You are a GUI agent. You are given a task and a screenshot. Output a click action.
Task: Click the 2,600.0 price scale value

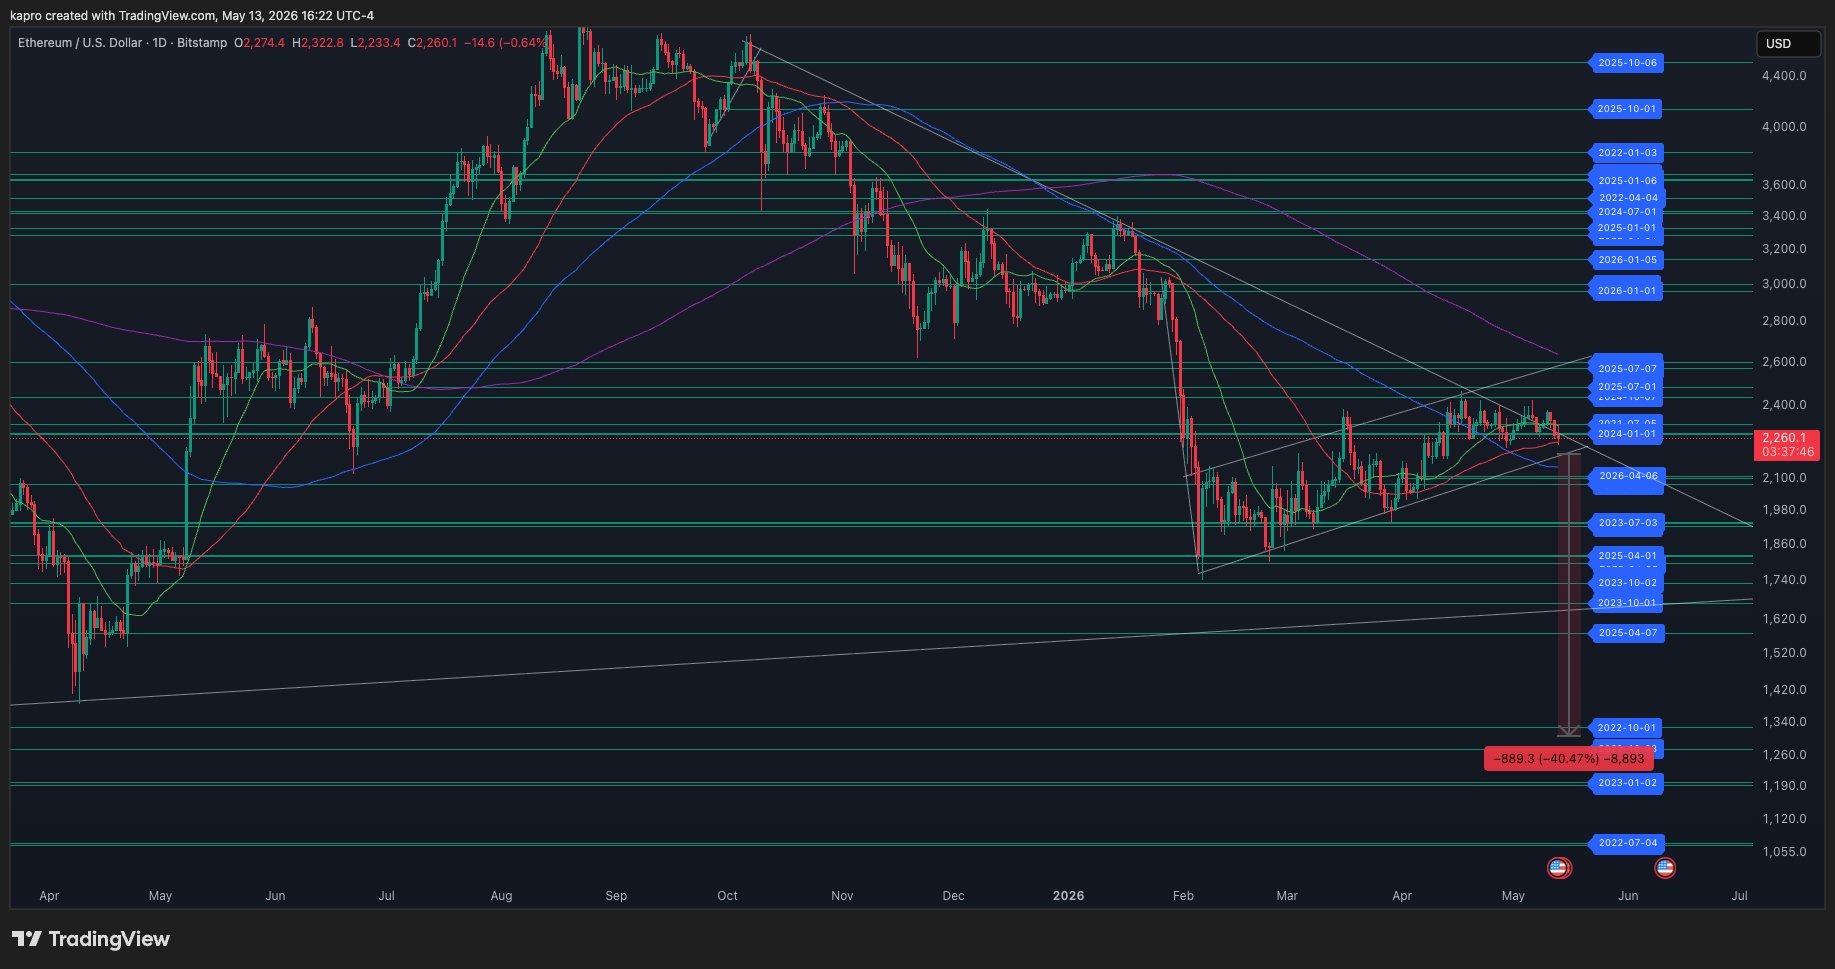[x=1784, y=362]
